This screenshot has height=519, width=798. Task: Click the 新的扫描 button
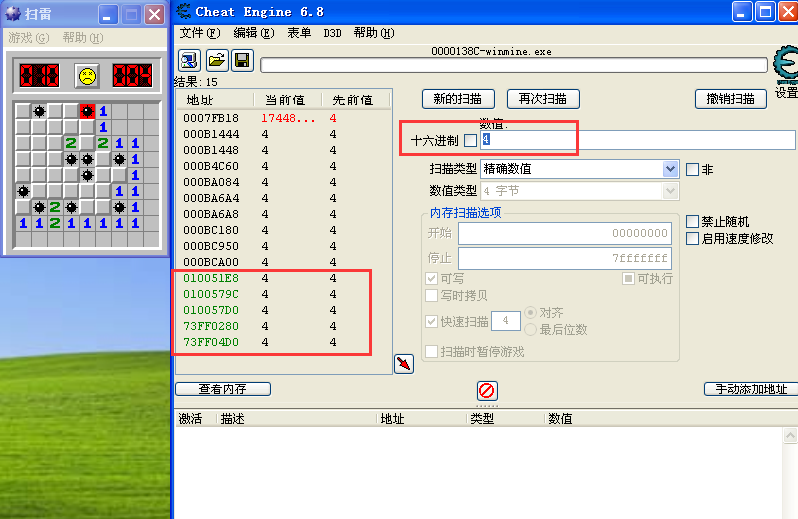458,99
